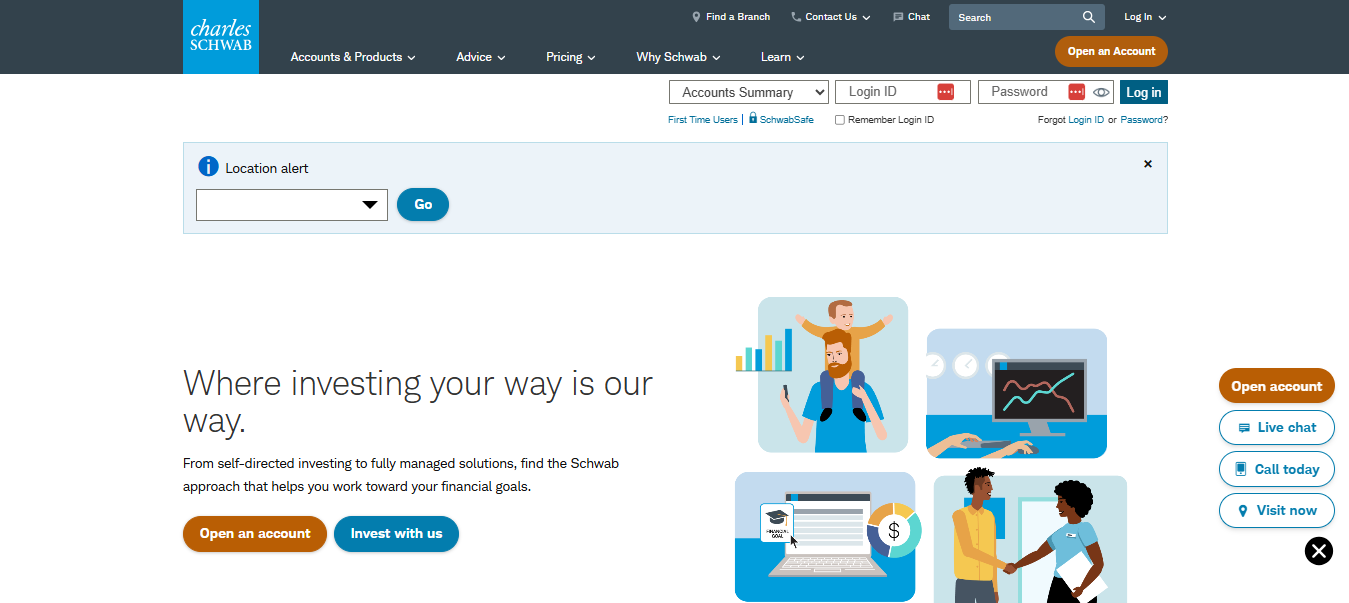Open the SchwabSafe link

tap(787, 120)
